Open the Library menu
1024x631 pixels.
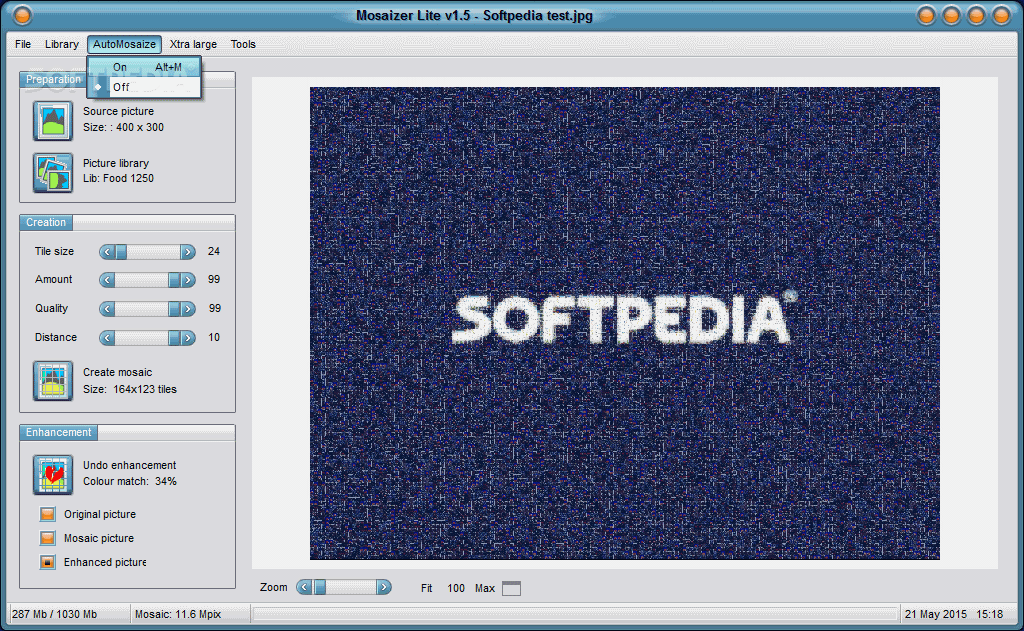[x=61, y=44]
